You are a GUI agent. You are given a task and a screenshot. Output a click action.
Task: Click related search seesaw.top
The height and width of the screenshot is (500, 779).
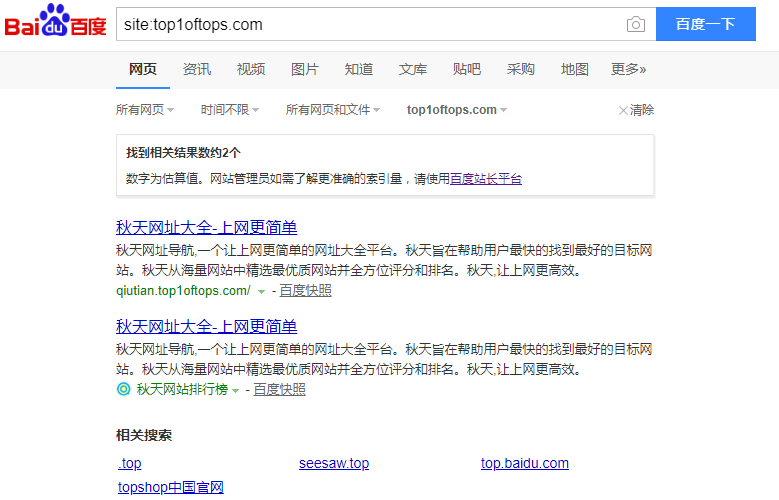[x=334, y=463]
